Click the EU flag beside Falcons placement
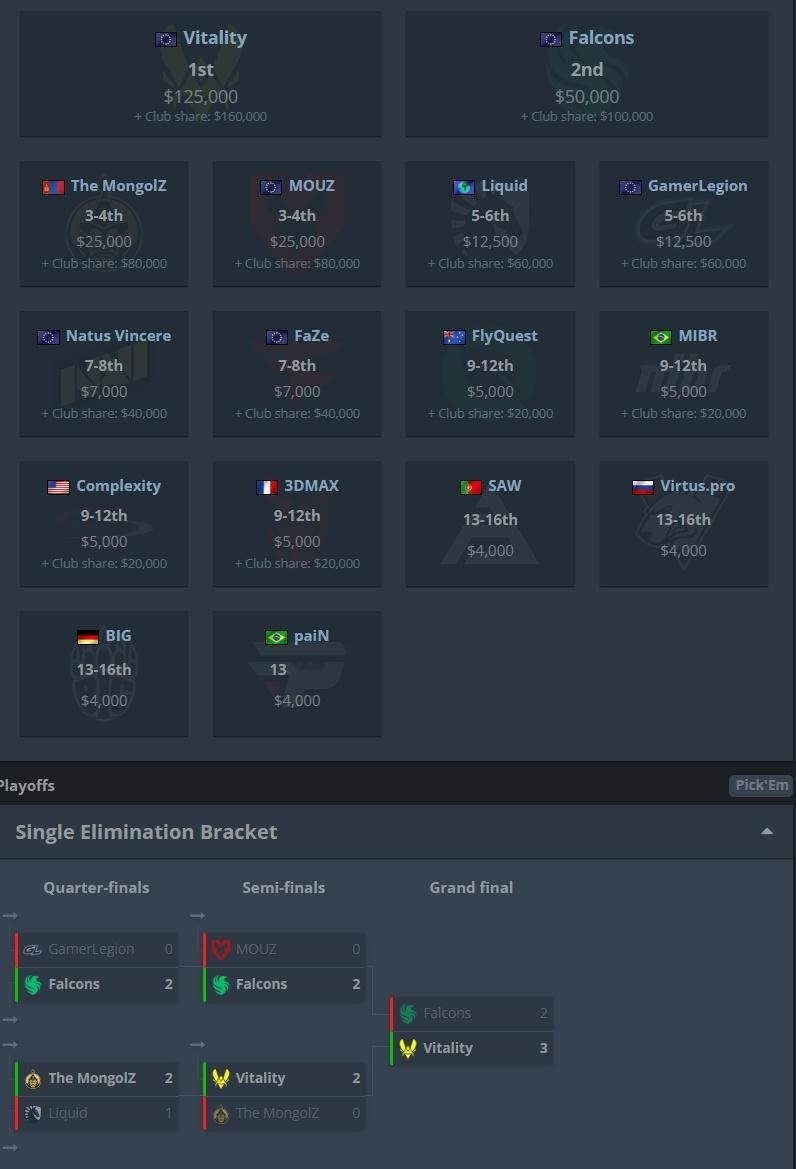 coord(551,40)
